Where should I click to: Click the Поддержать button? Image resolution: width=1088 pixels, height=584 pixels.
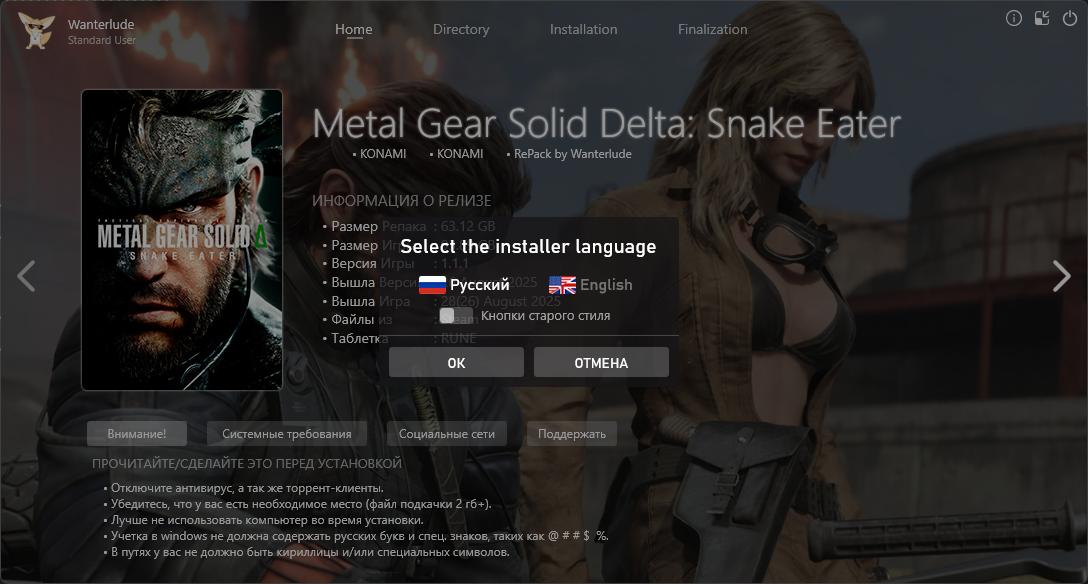(572, 433)
